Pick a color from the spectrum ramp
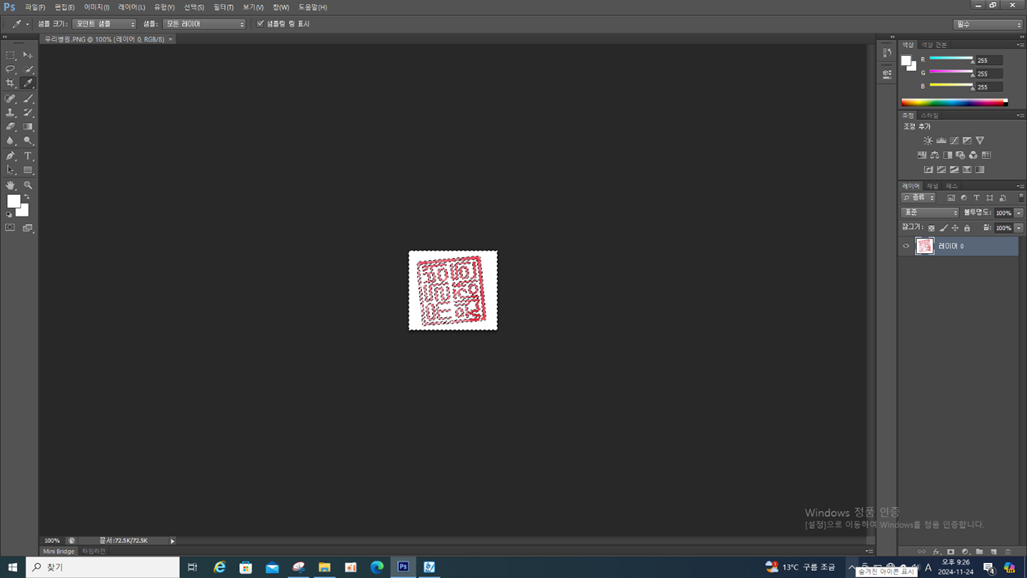Viewport: 1027px width, 578px height. [x=954, y=102]
